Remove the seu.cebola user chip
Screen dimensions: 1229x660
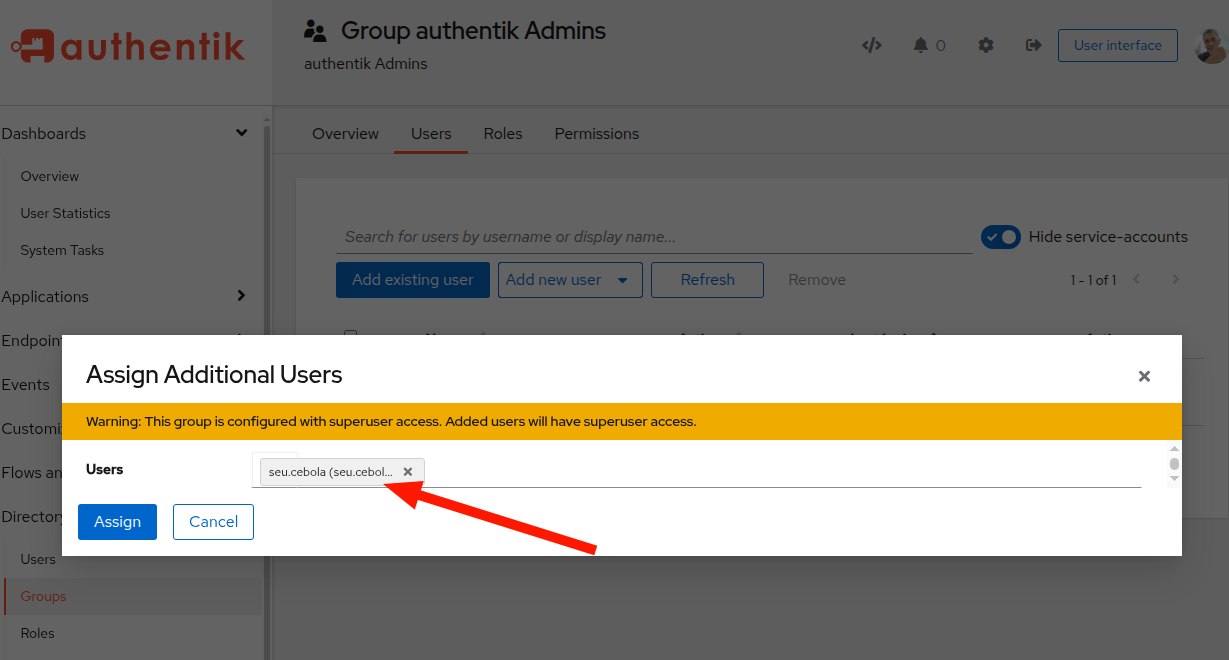(x=408, y=471)
